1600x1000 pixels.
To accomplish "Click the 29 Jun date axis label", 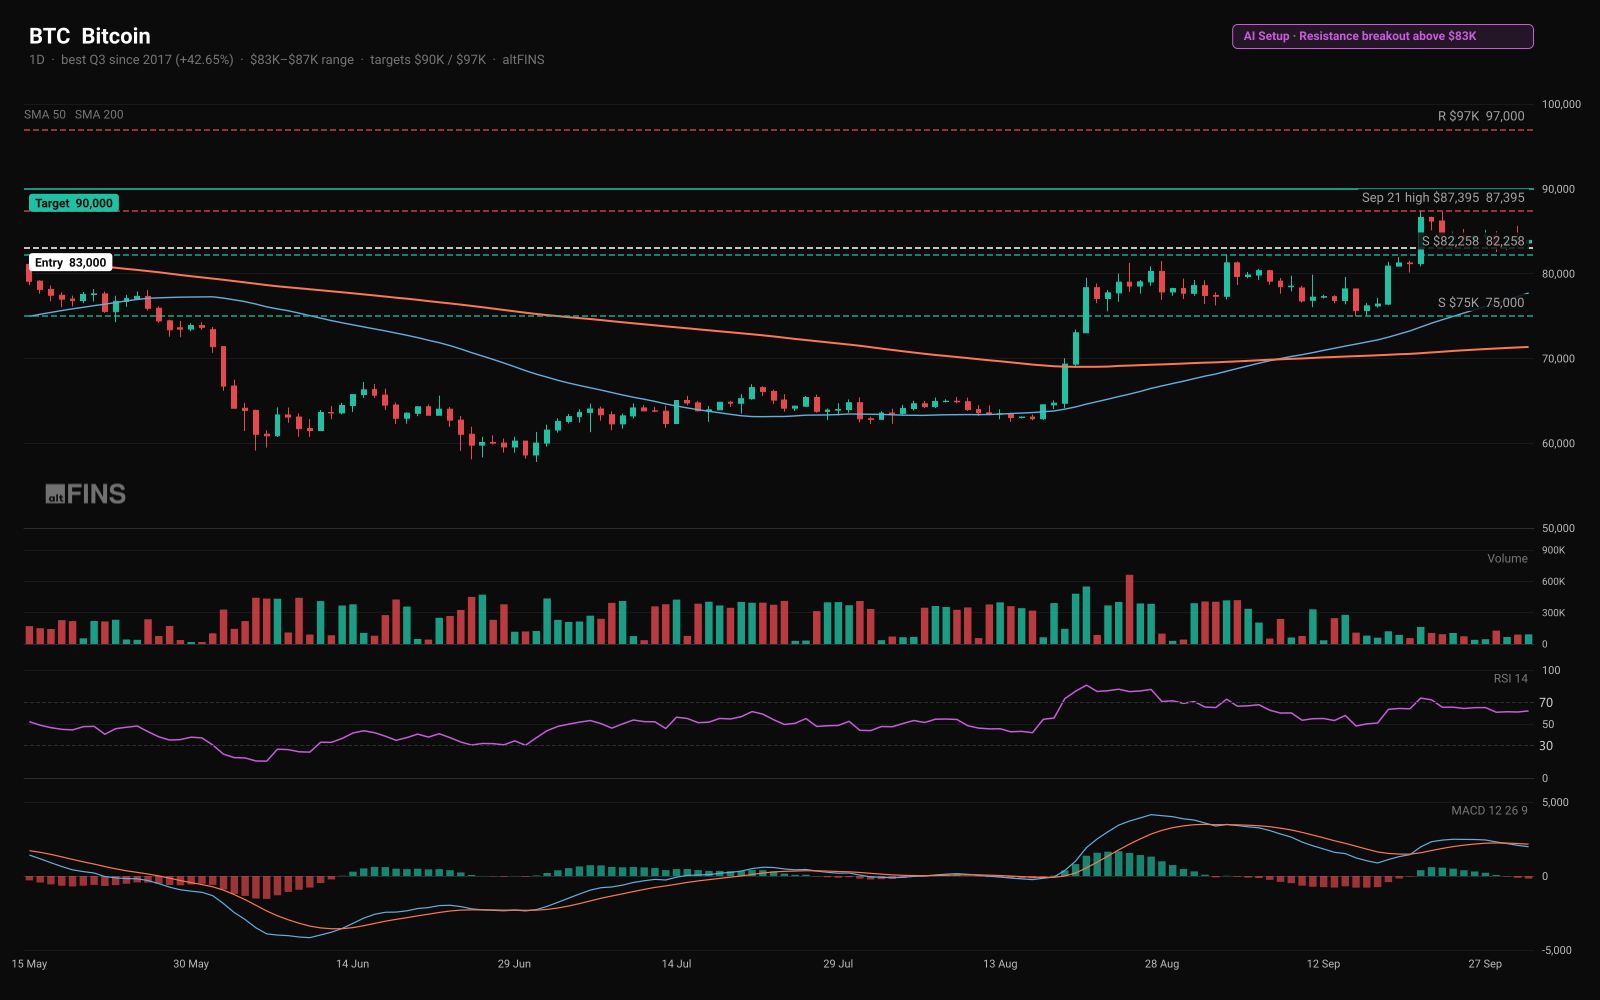I will pos(514,964).
